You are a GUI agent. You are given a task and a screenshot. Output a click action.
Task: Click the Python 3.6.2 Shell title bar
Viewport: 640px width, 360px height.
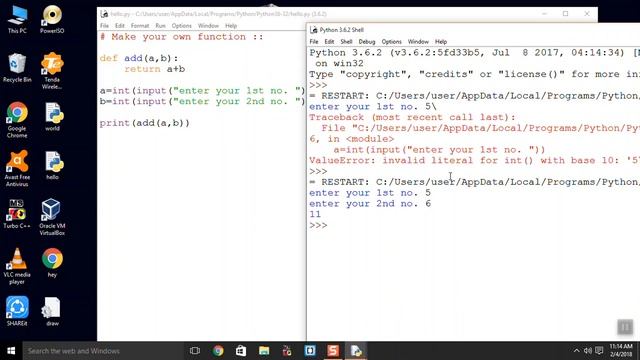click(x=473, y=30)
